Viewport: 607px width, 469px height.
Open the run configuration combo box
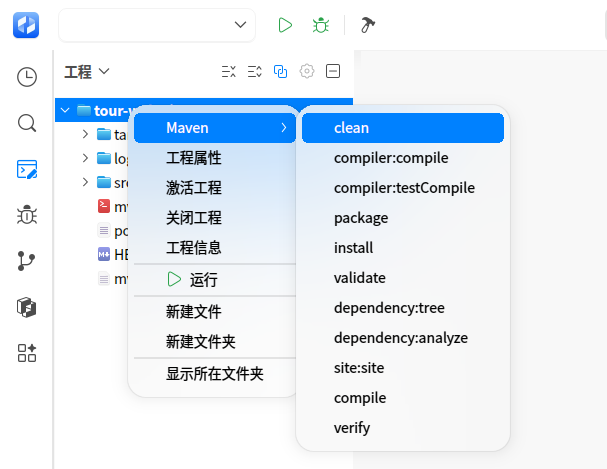(157, 25)
